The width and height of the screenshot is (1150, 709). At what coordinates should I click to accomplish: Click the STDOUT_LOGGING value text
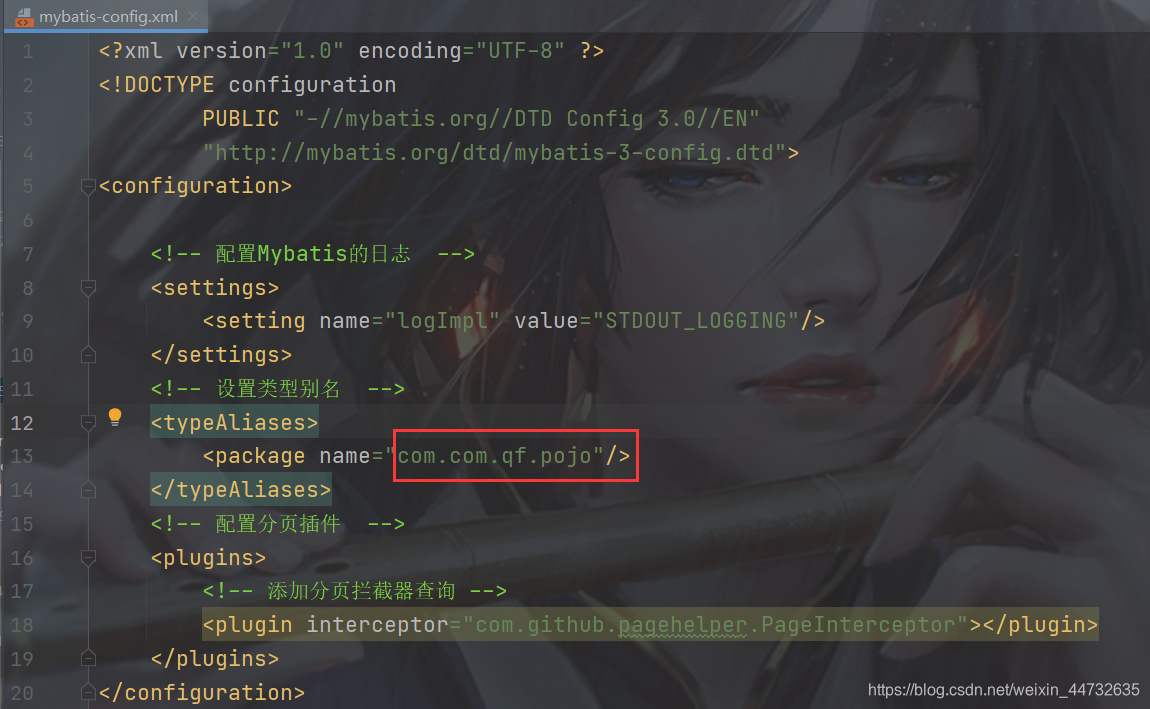[695, 320]
